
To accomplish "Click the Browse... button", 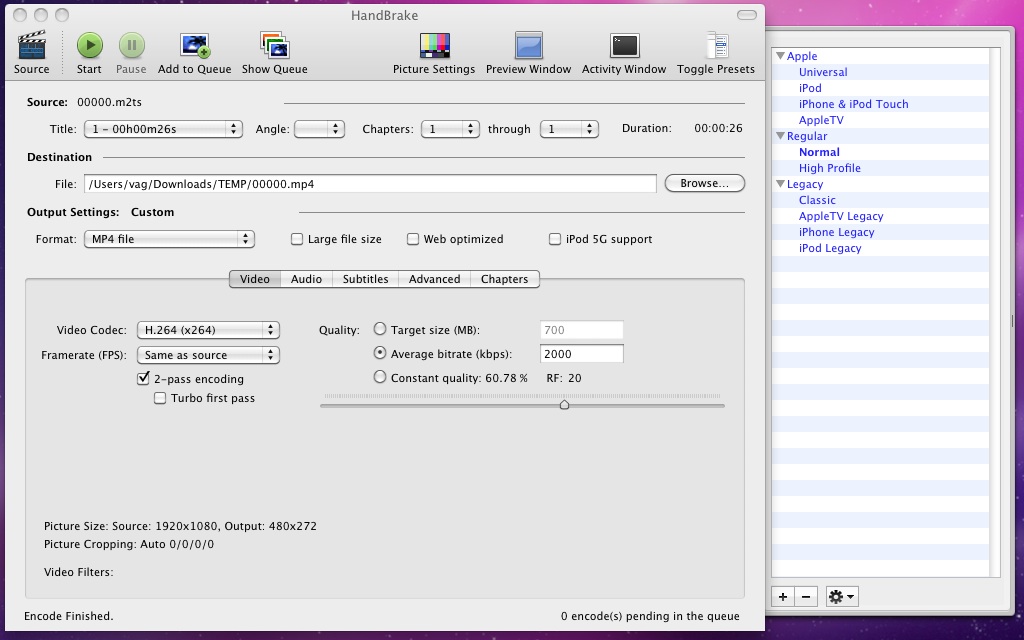I will (705, 184).
